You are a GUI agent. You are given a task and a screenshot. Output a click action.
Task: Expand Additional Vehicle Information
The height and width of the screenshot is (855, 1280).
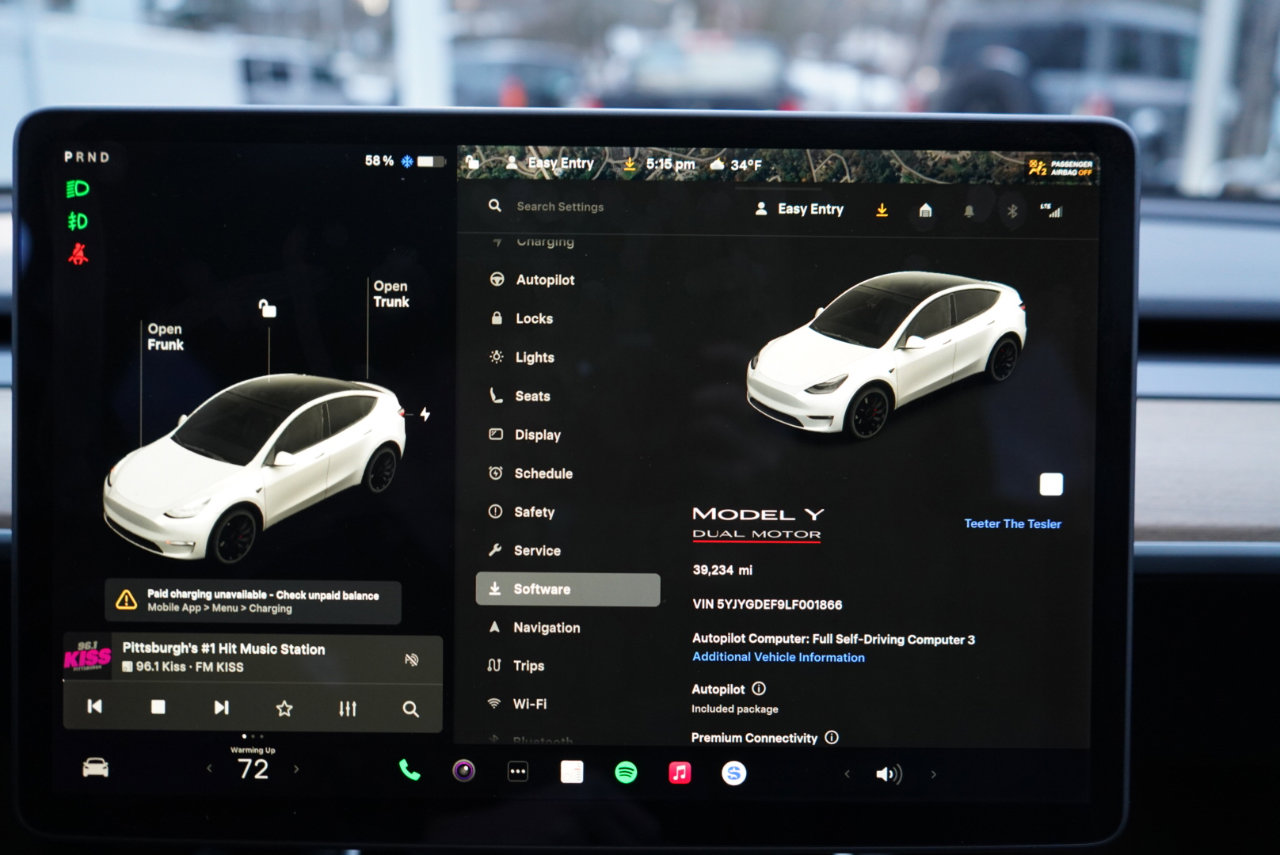(779, 657)
